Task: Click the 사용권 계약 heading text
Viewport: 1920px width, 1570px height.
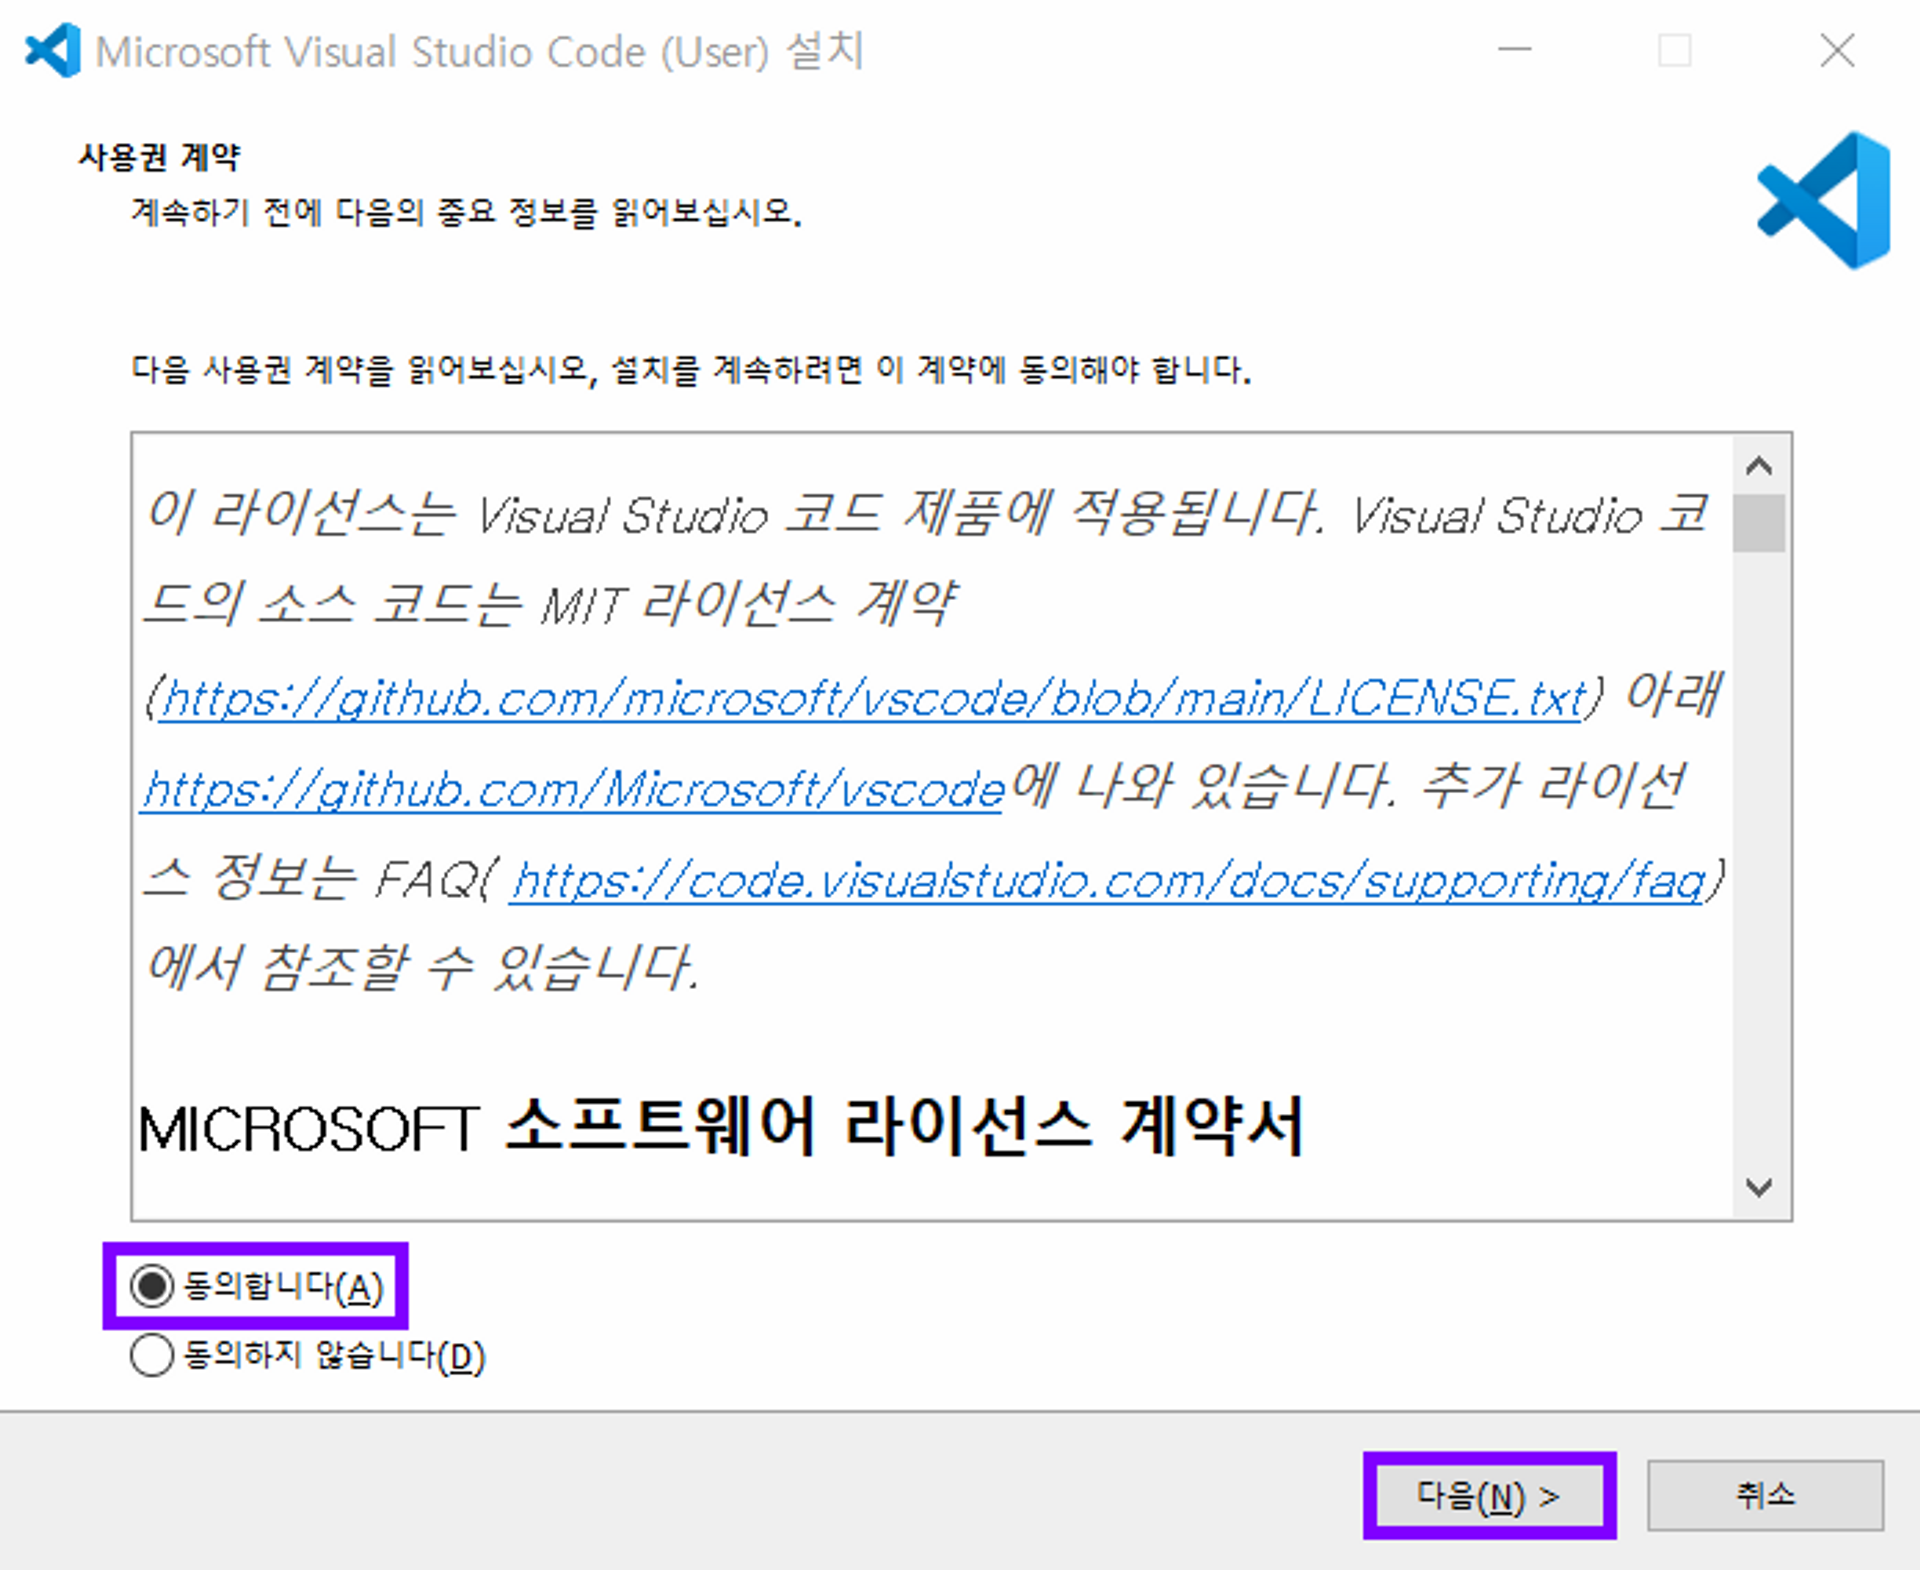Action: (x=160, y=157)
